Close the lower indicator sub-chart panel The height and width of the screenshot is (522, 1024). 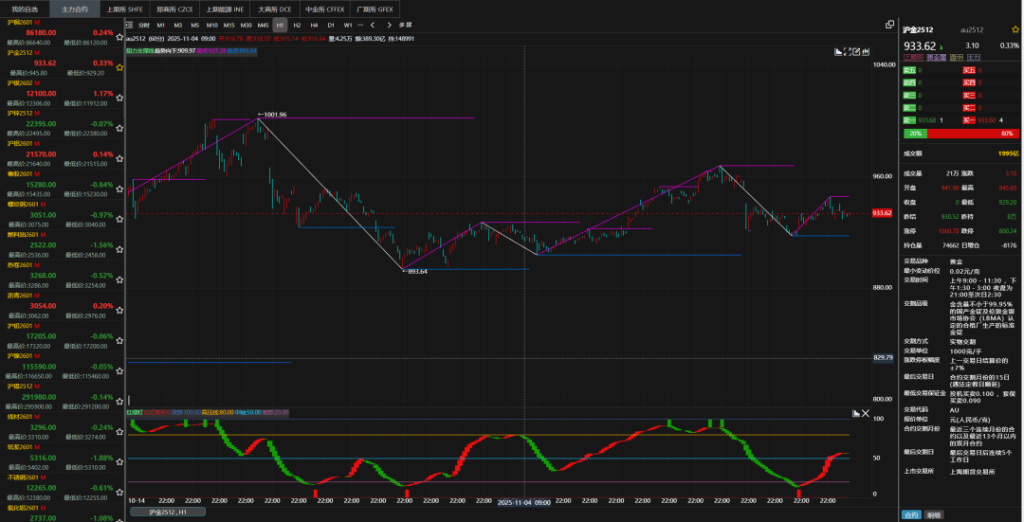pos(866,412)
